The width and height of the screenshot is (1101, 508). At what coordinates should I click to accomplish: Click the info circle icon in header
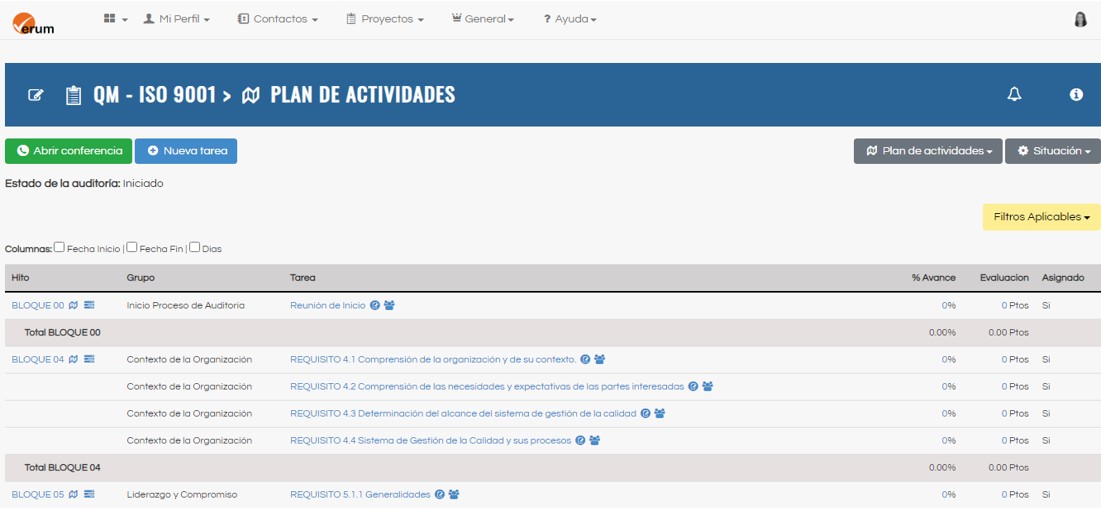[x=1076, y=94]
